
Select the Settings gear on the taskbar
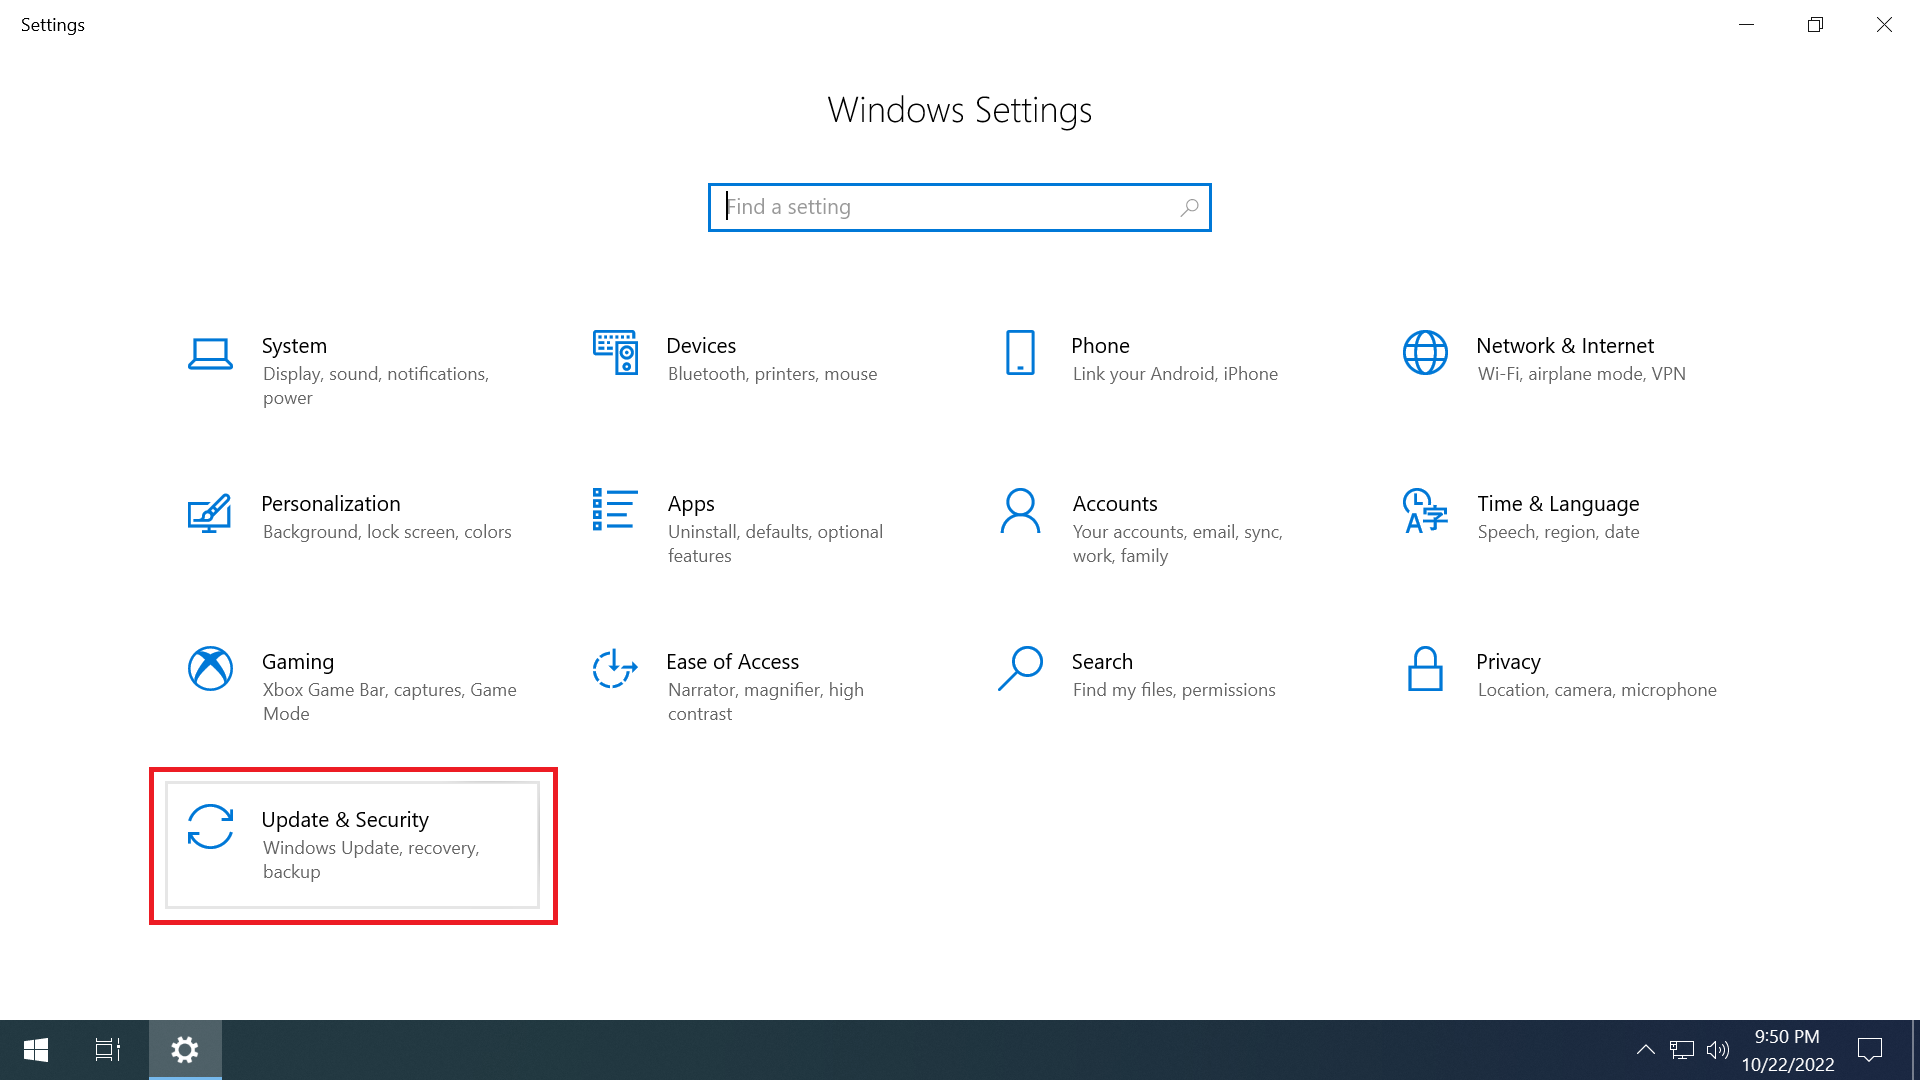pyautogui.click(x=185, y=1050)
